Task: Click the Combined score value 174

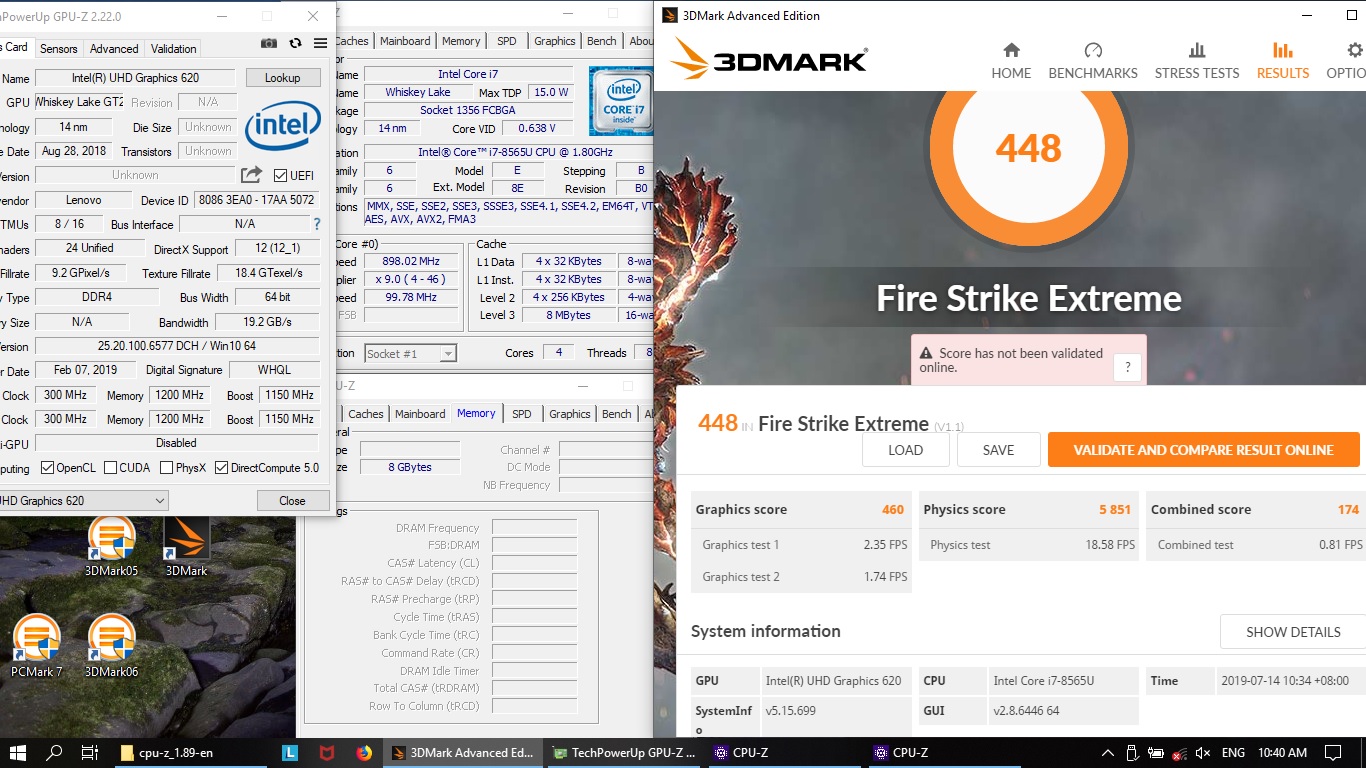Action: pos(1348,509)
